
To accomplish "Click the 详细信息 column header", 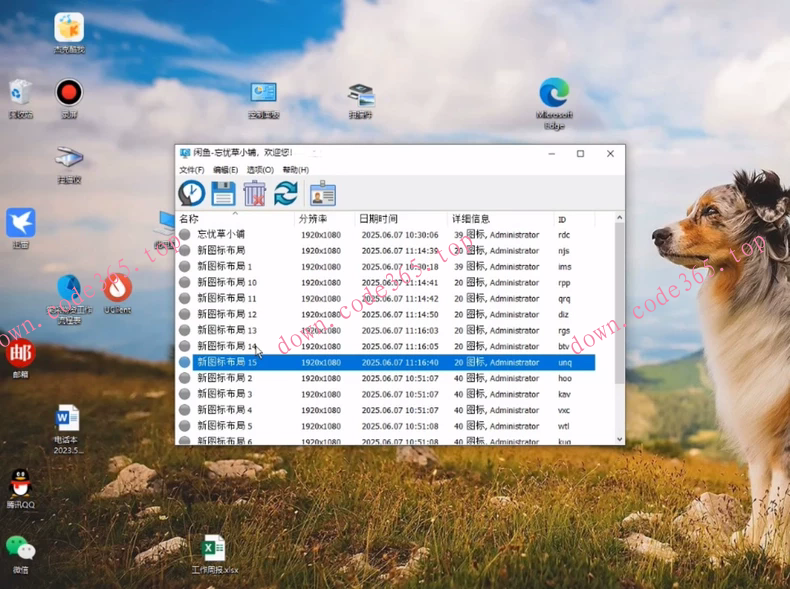I will [x=500, y=219].
